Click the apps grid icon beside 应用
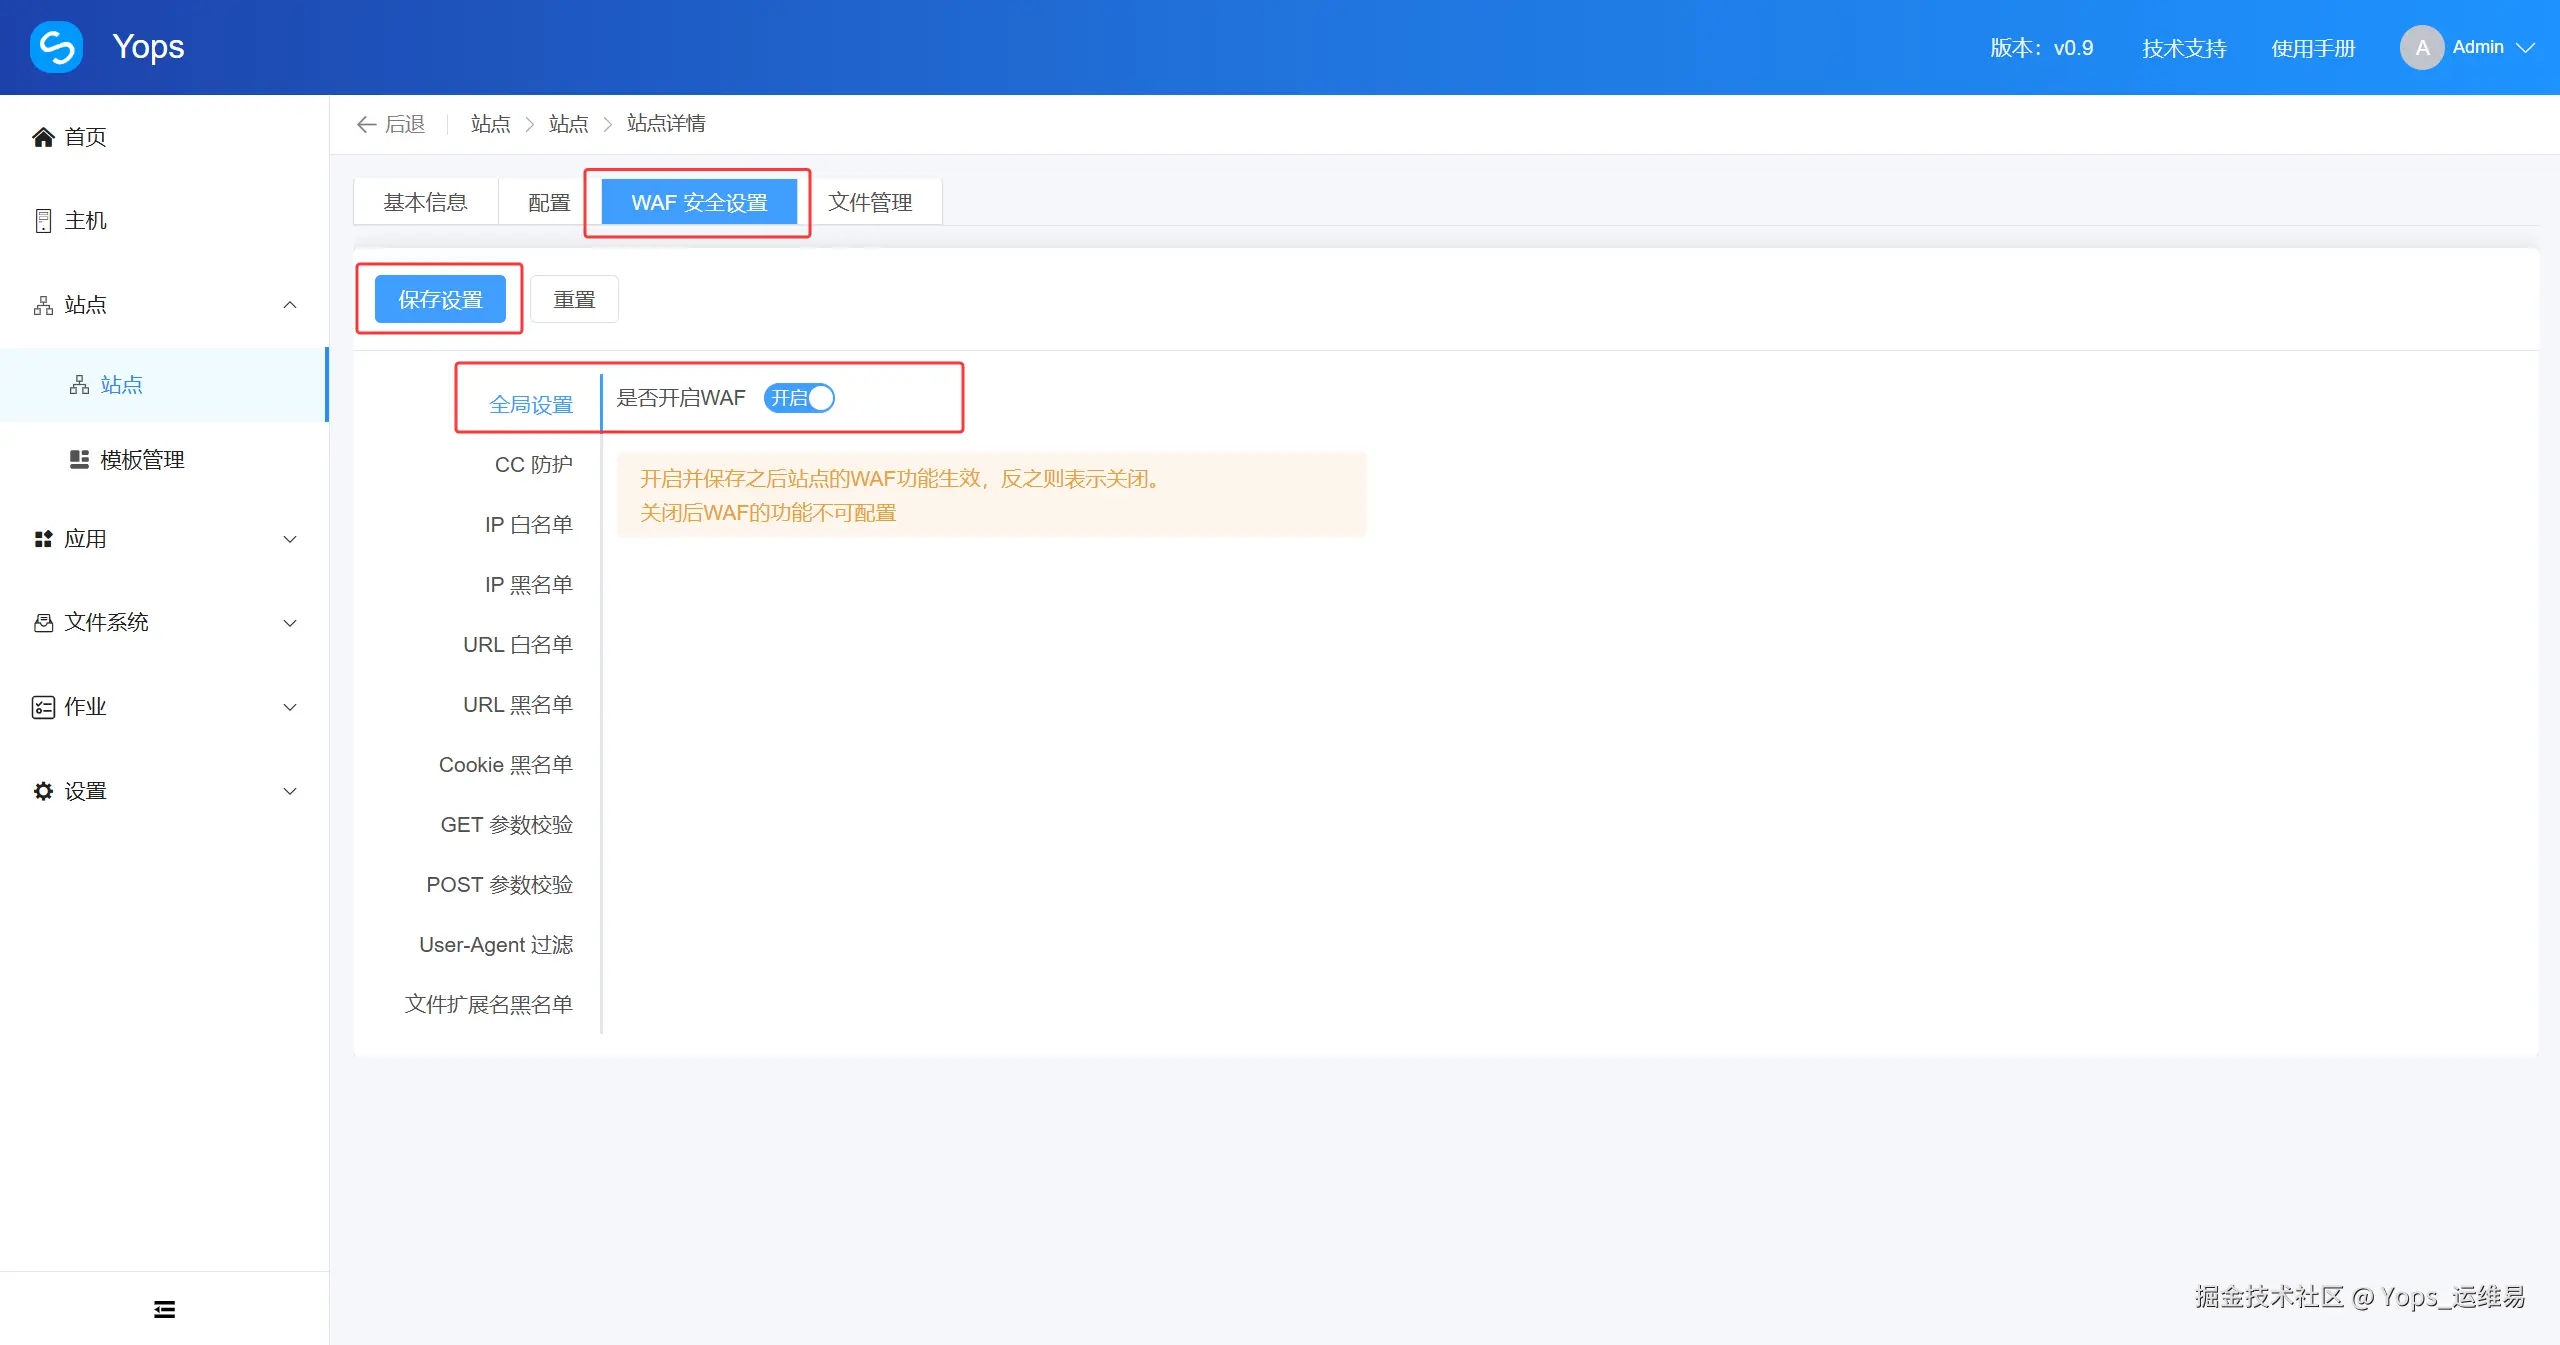Screen dimensions: 2560x1345 pos(43,539)
